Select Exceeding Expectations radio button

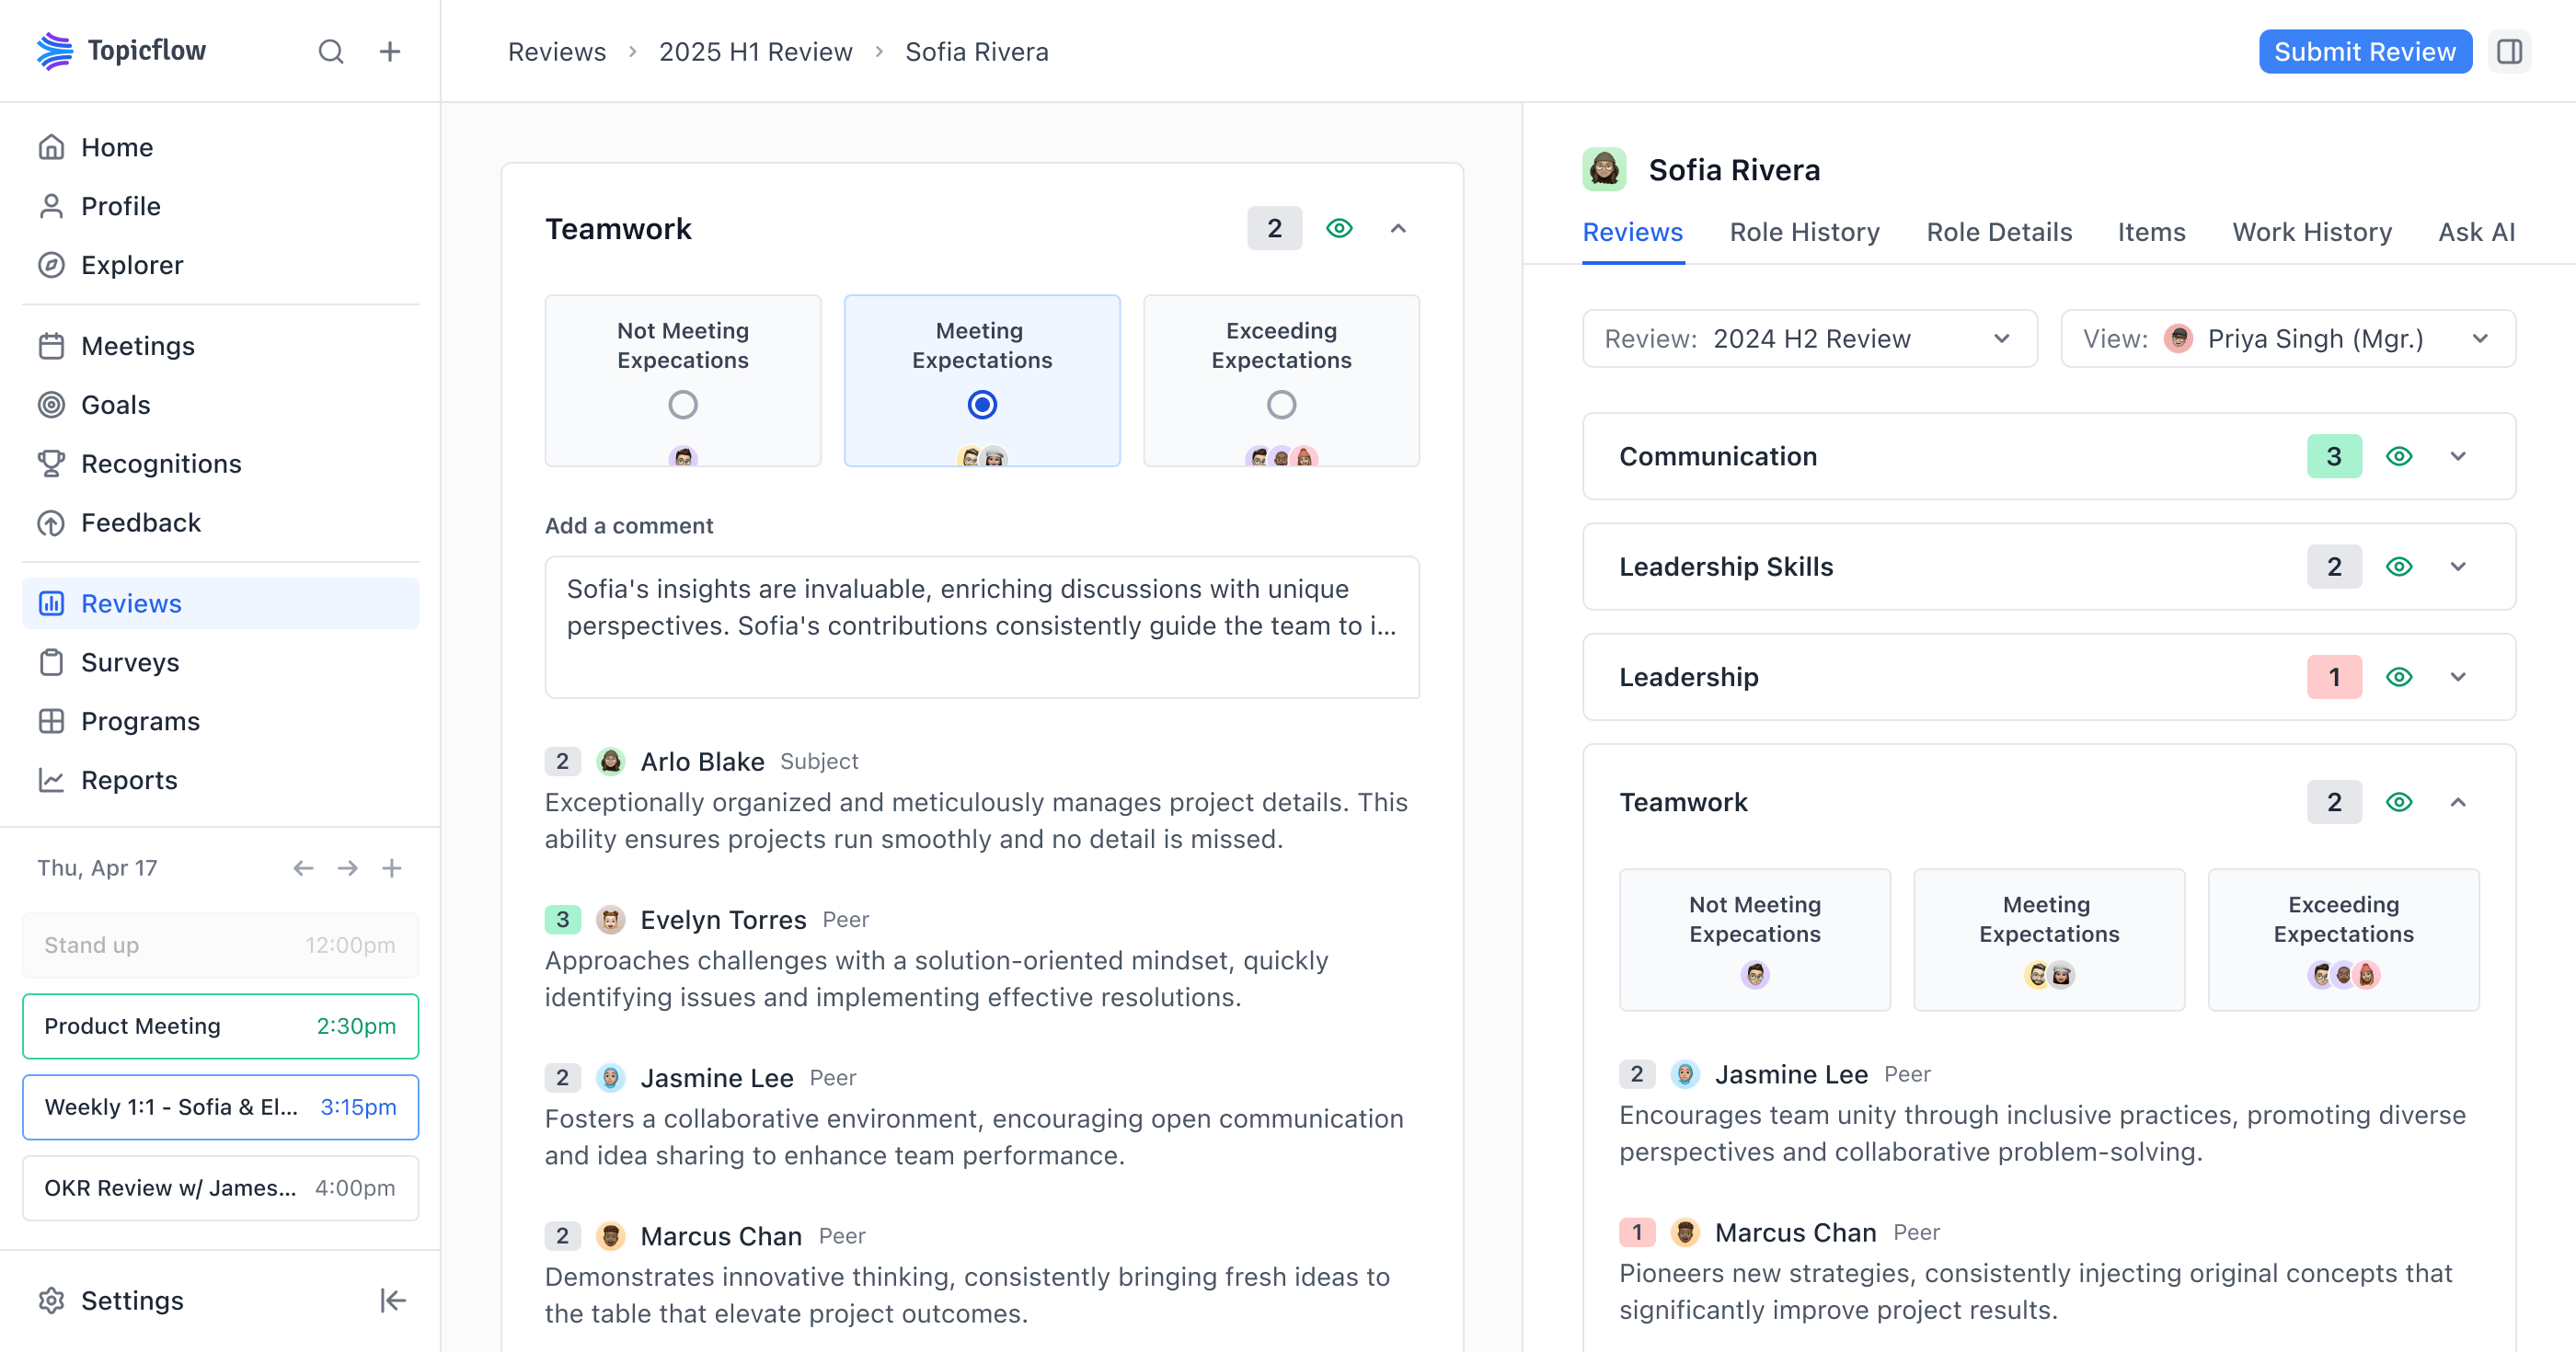point(1281,405)
